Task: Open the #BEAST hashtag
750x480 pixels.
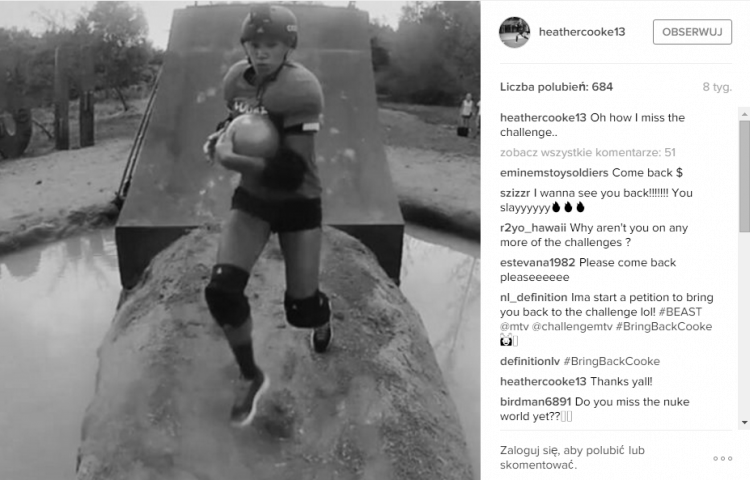Action: (x=680, y=312)
